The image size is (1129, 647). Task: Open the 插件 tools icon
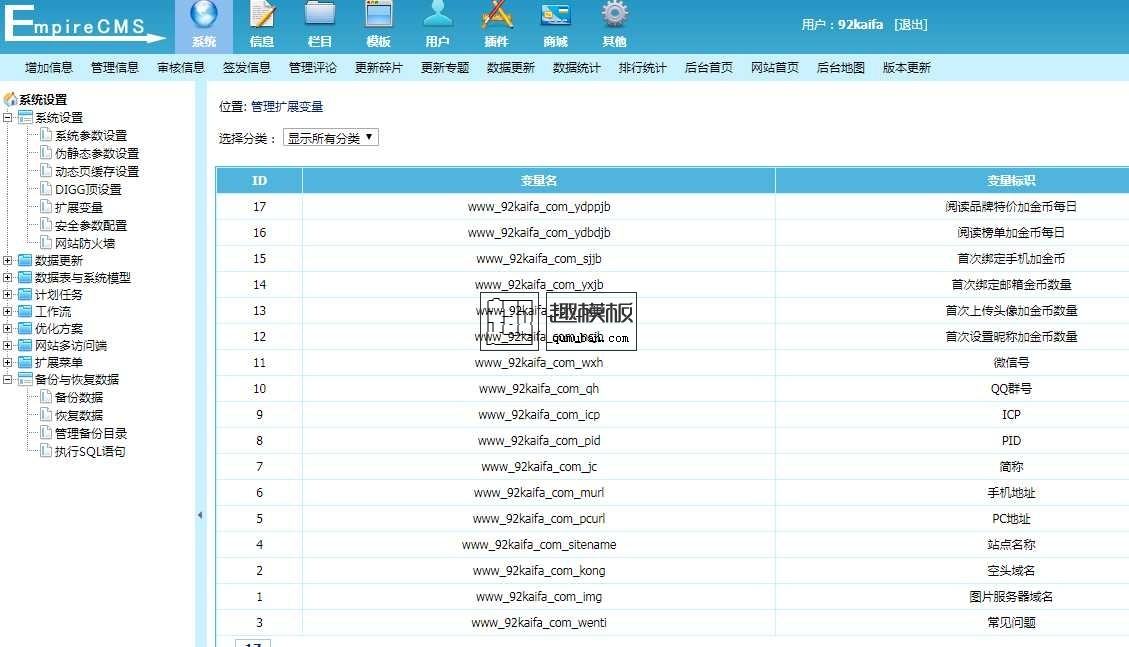pyautogui.click(x=497, y=25)
